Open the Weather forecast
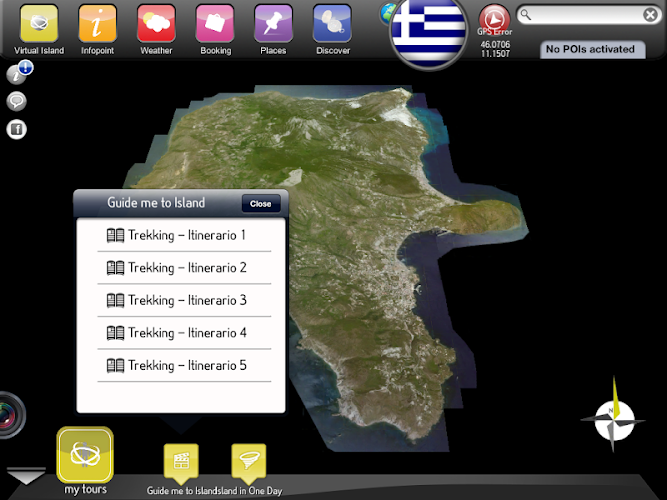This screenshot has height=500, width=667. point(156,24)
